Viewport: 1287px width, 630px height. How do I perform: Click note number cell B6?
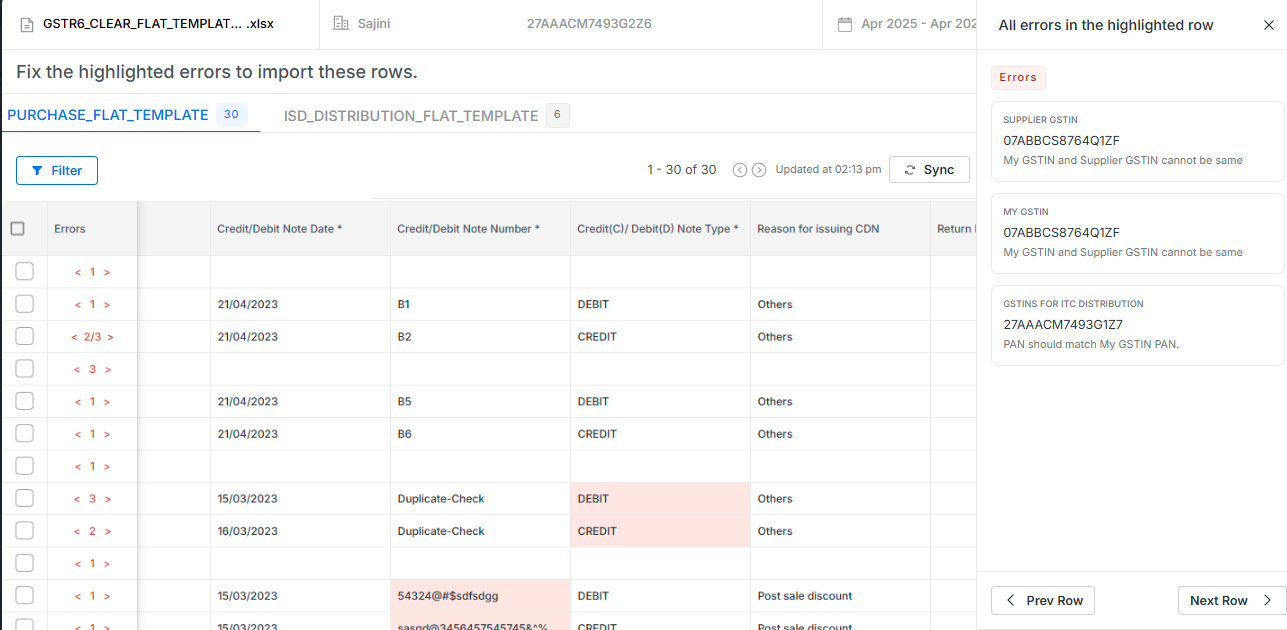pos(480,434)
